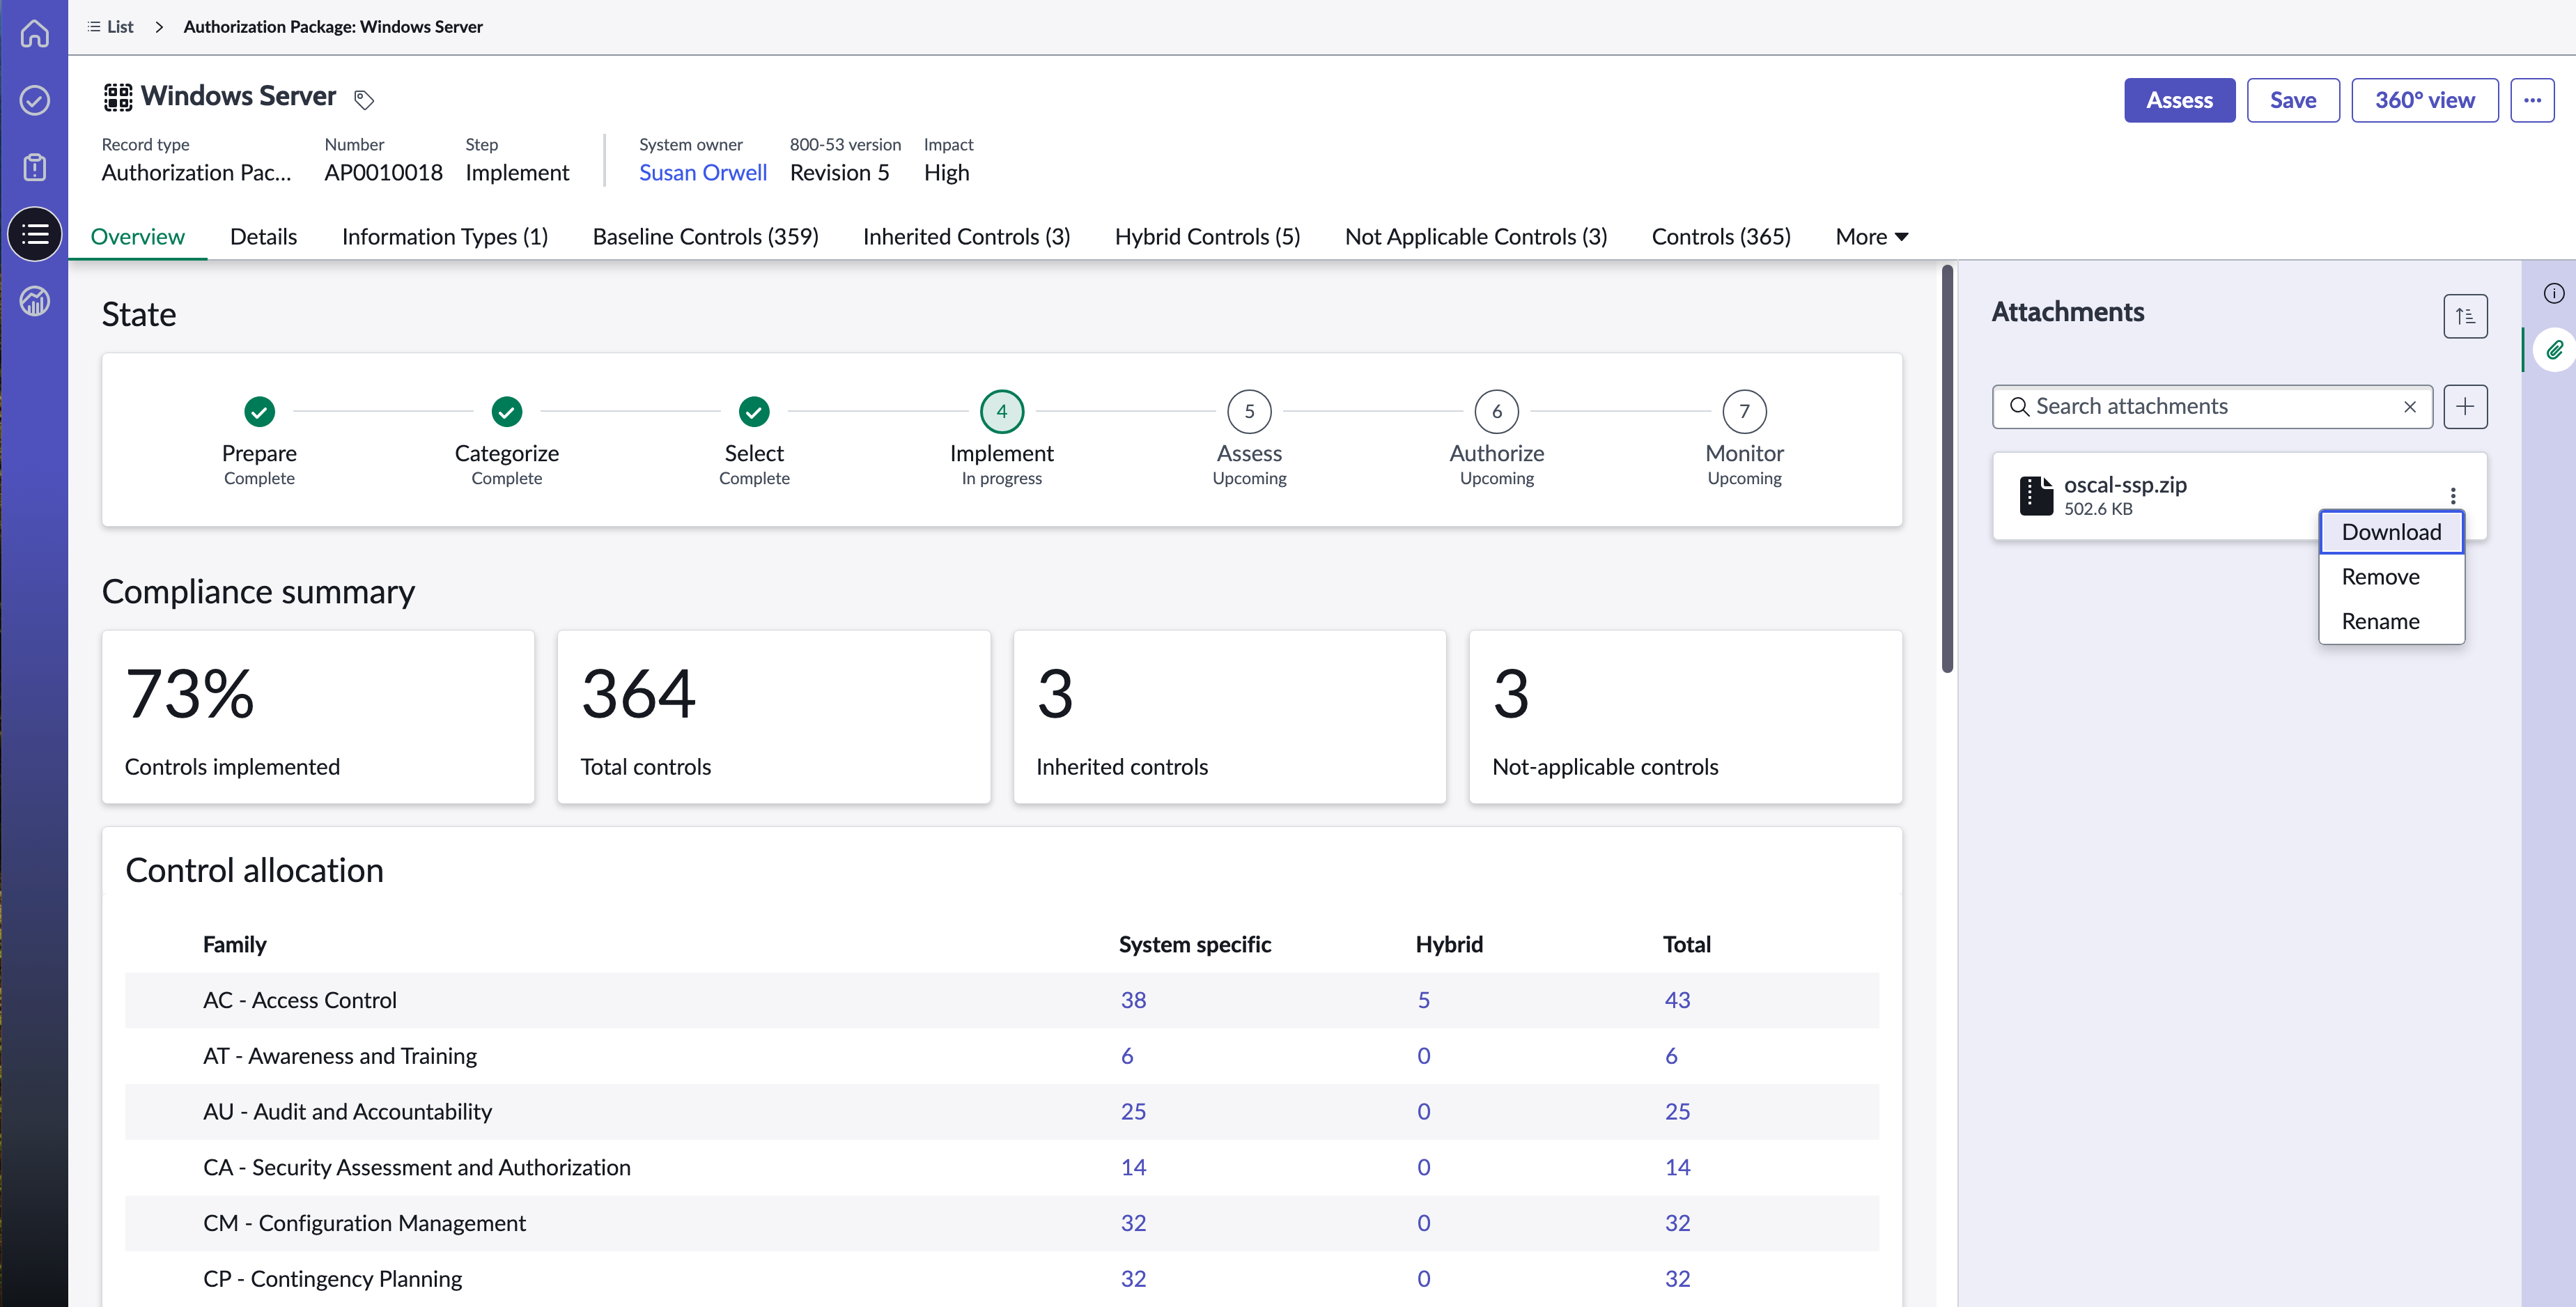2576x1307 pixels.
Task: Open the info panel icon
Action: (2553, 293)
